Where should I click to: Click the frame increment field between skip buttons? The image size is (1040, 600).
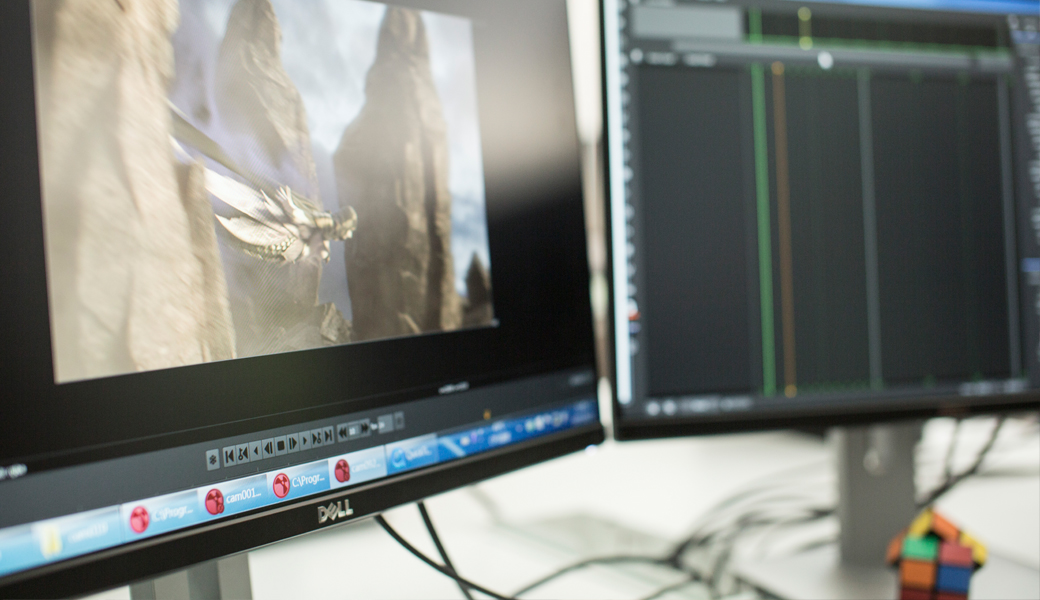coord(354,430)
